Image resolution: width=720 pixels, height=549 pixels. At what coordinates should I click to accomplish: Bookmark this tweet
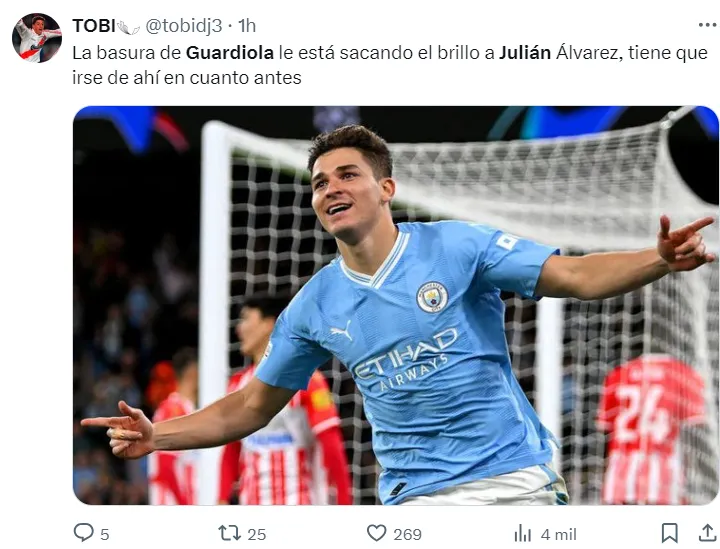pos(669,533)
